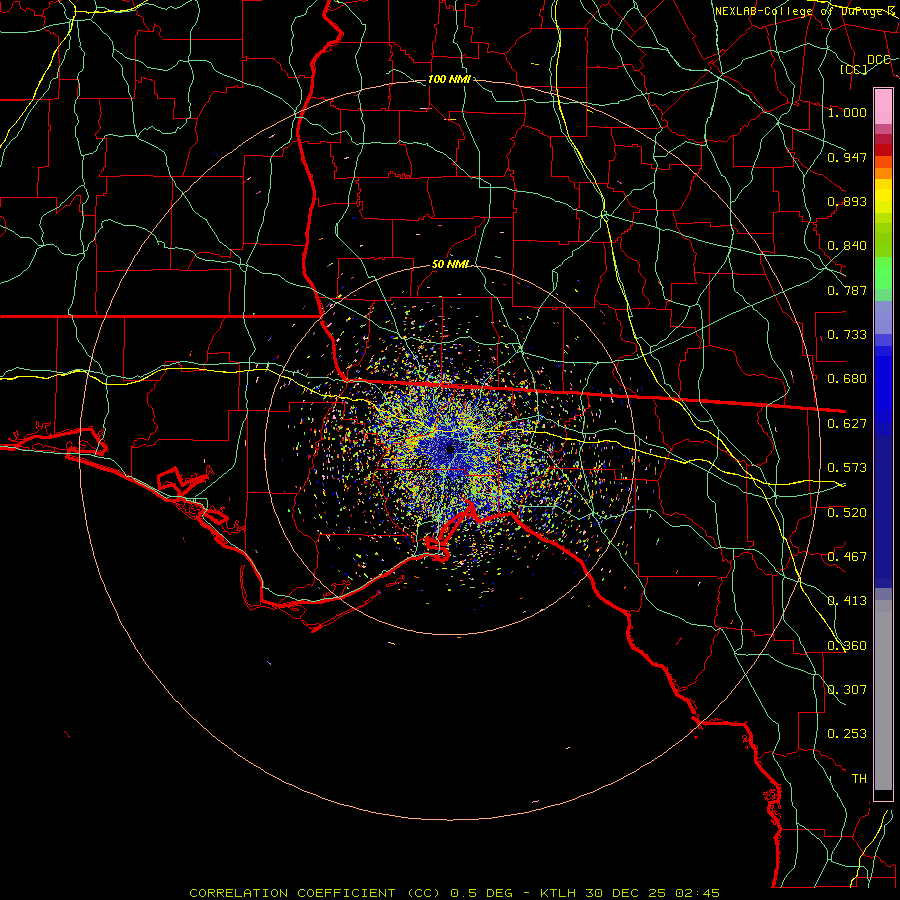Click the "0.733" scale value
The image size is (900, 900).
pos(847,335)
